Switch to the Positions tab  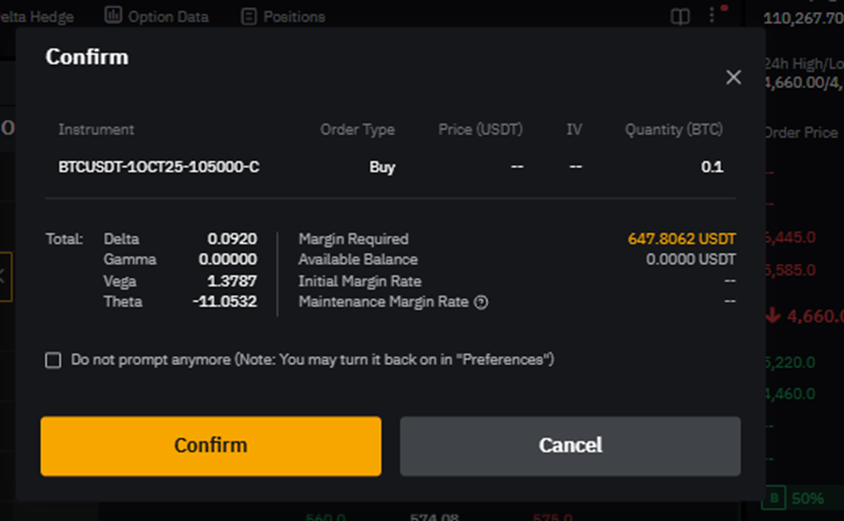(294, 16)
